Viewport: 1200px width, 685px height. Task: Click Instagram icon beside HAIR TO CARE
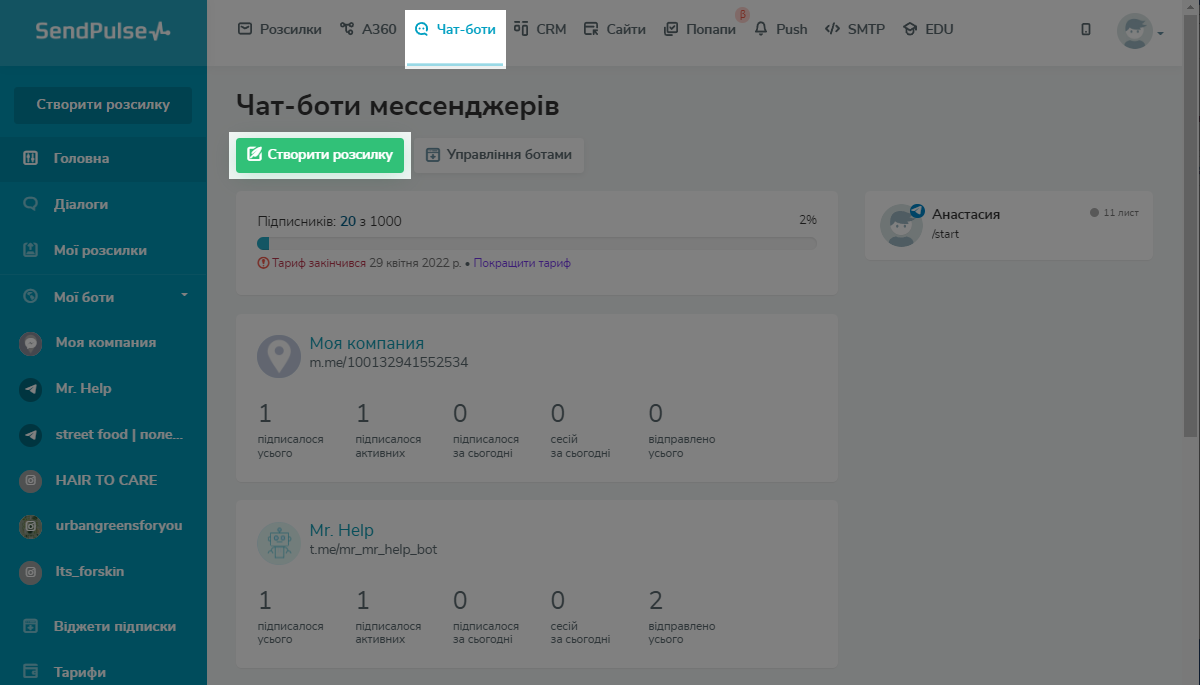[x=31, y=480]
